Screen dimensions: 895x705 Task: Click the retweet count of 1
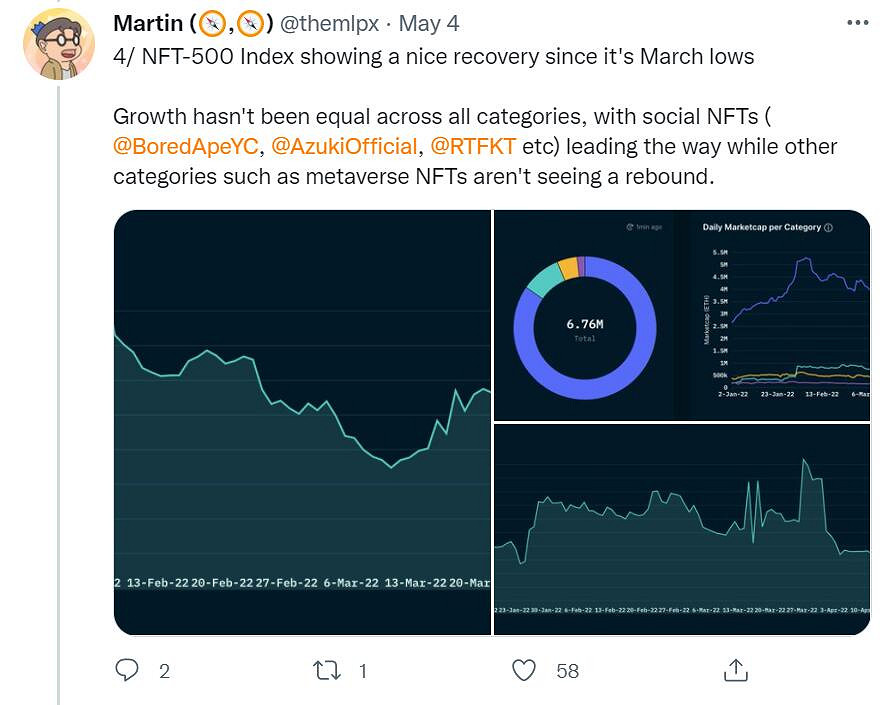coord(362,671)
